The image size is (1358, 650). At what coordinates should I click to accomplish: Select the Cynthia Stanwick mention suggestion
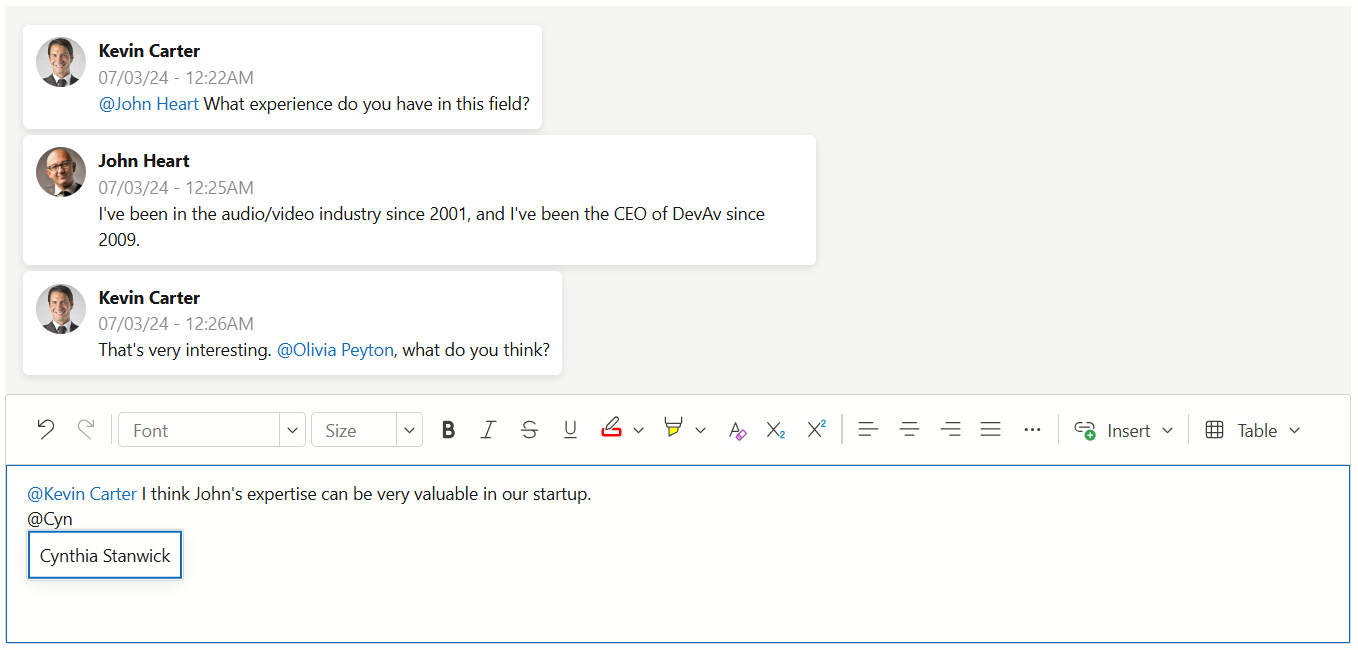click(x=104, y=554)
